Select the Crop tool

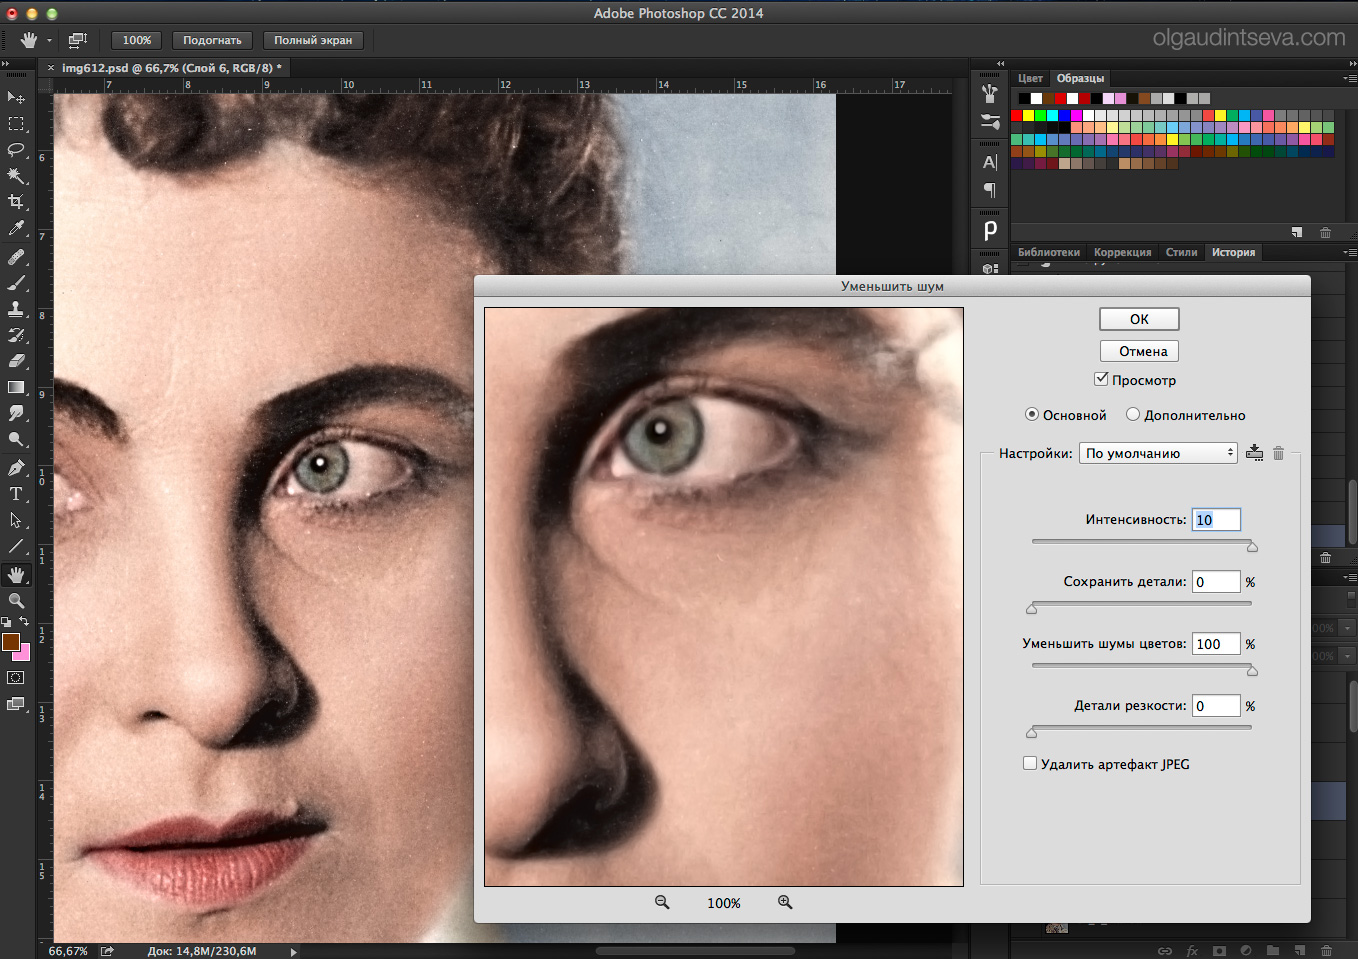point(16,202)
